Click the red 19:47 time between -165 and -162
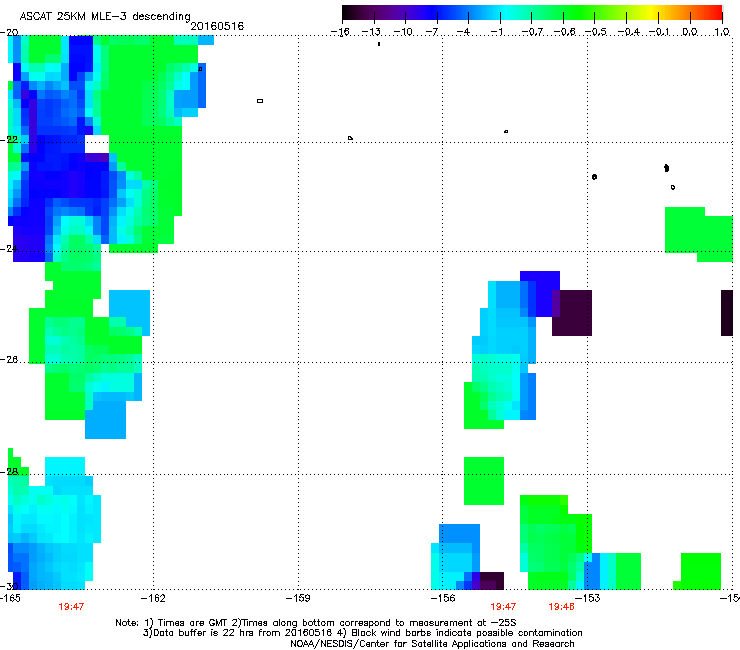740x650 pixels. [x=71, y=607]
